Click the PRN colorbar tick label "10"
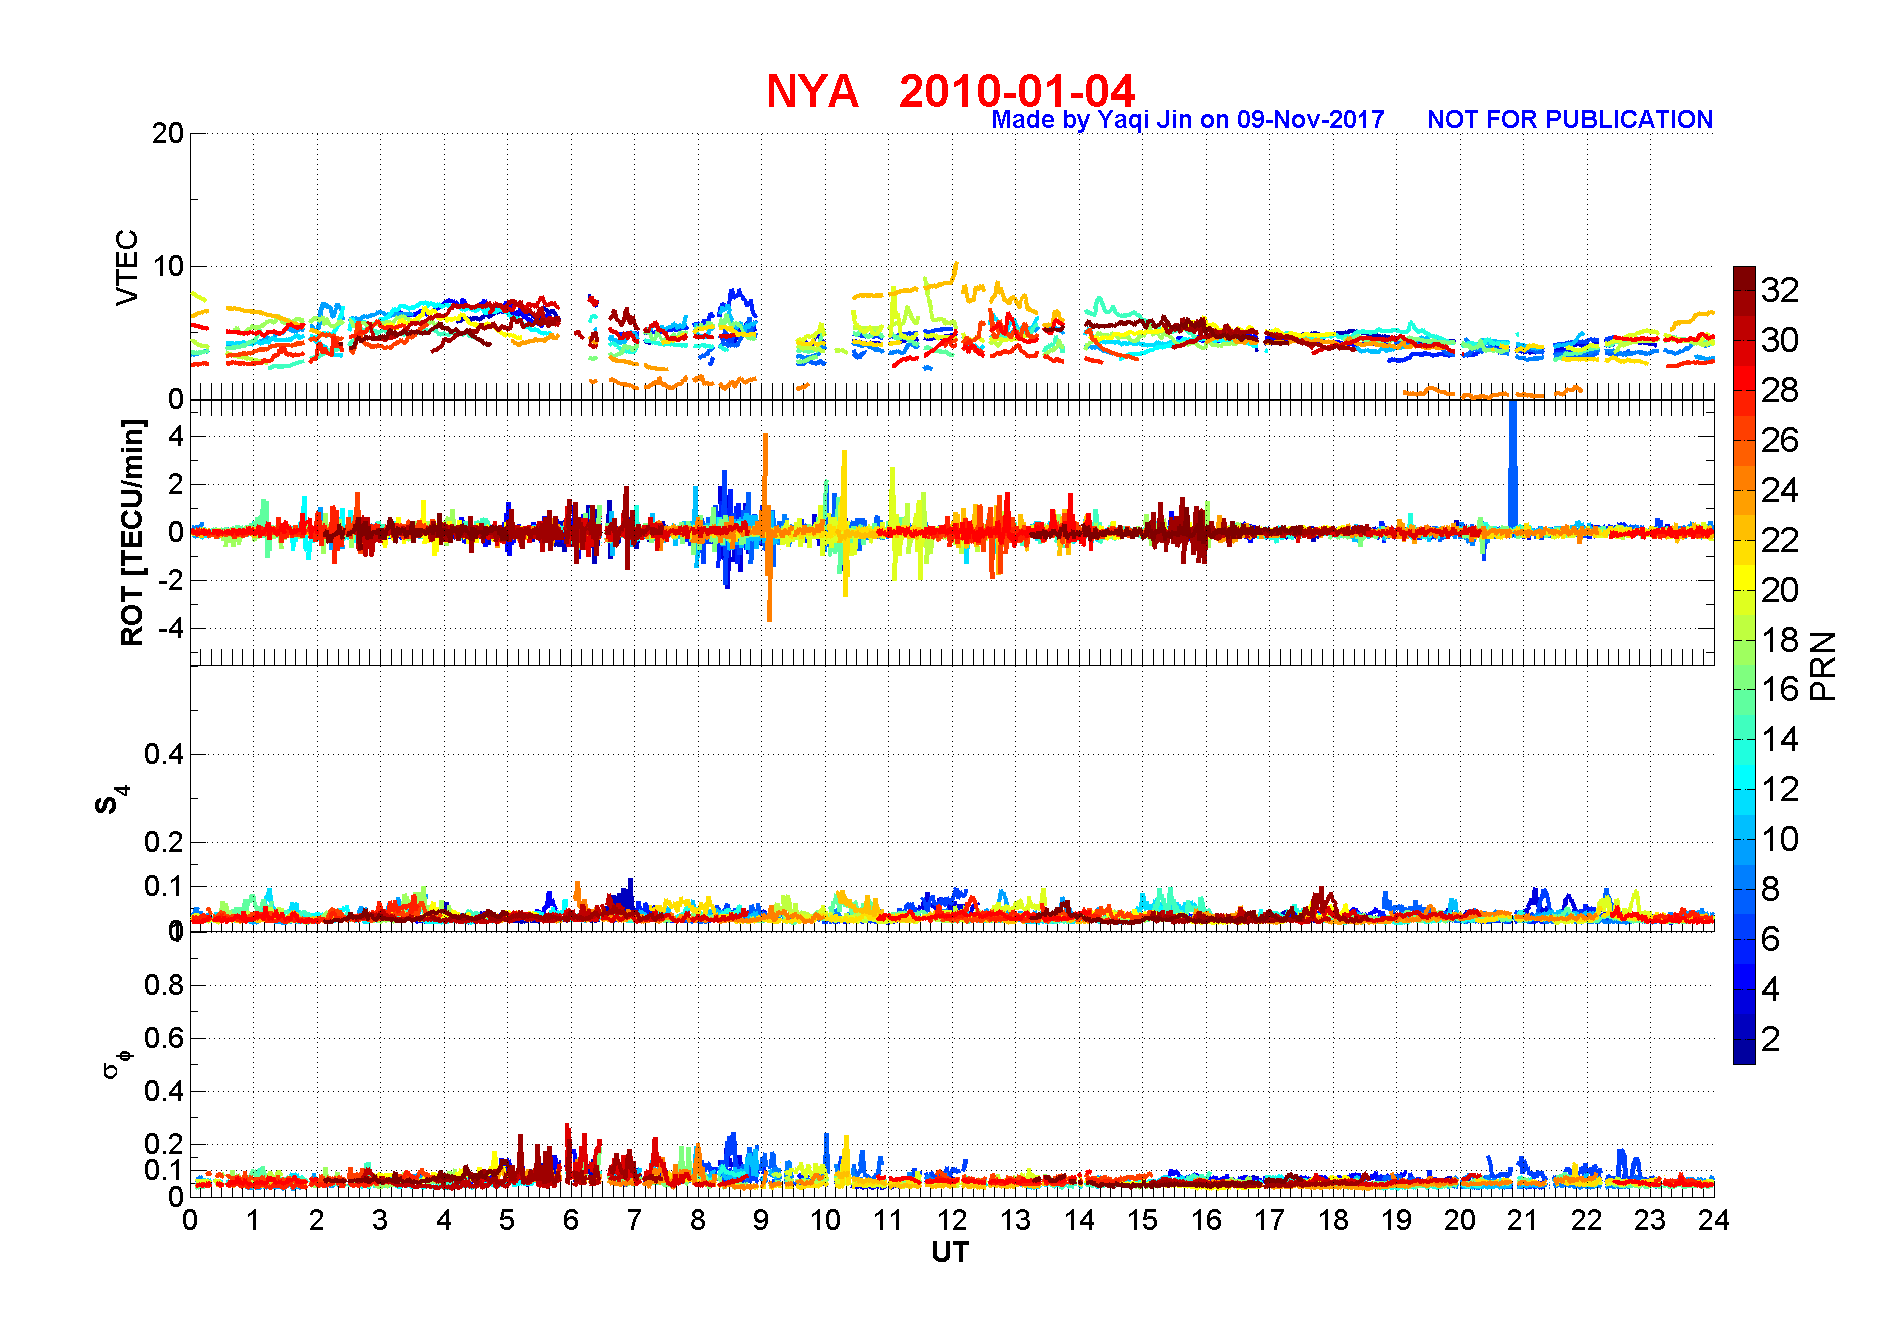Screen dimensions: 1904x1330 [x=1780, y=839]
